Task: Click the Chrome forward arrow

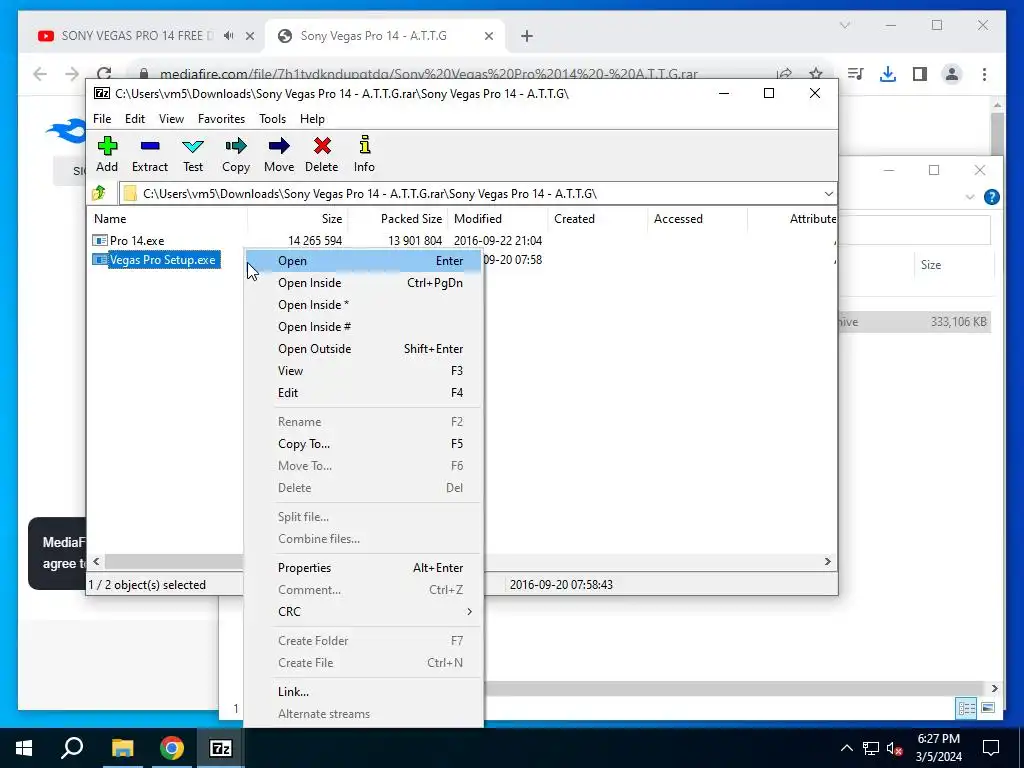Action: pyautogui.click(x=72, y=74)
